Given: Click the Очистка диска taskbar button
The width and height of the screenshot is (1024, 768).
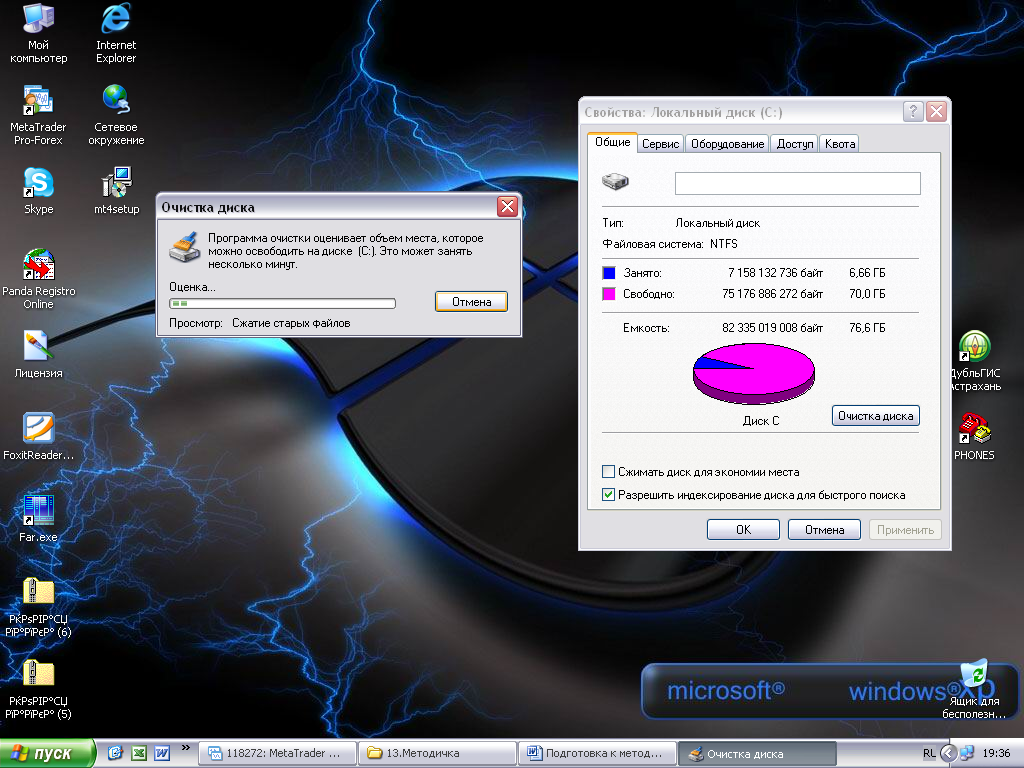Looking at the screenshot, I should click(758, 753).
